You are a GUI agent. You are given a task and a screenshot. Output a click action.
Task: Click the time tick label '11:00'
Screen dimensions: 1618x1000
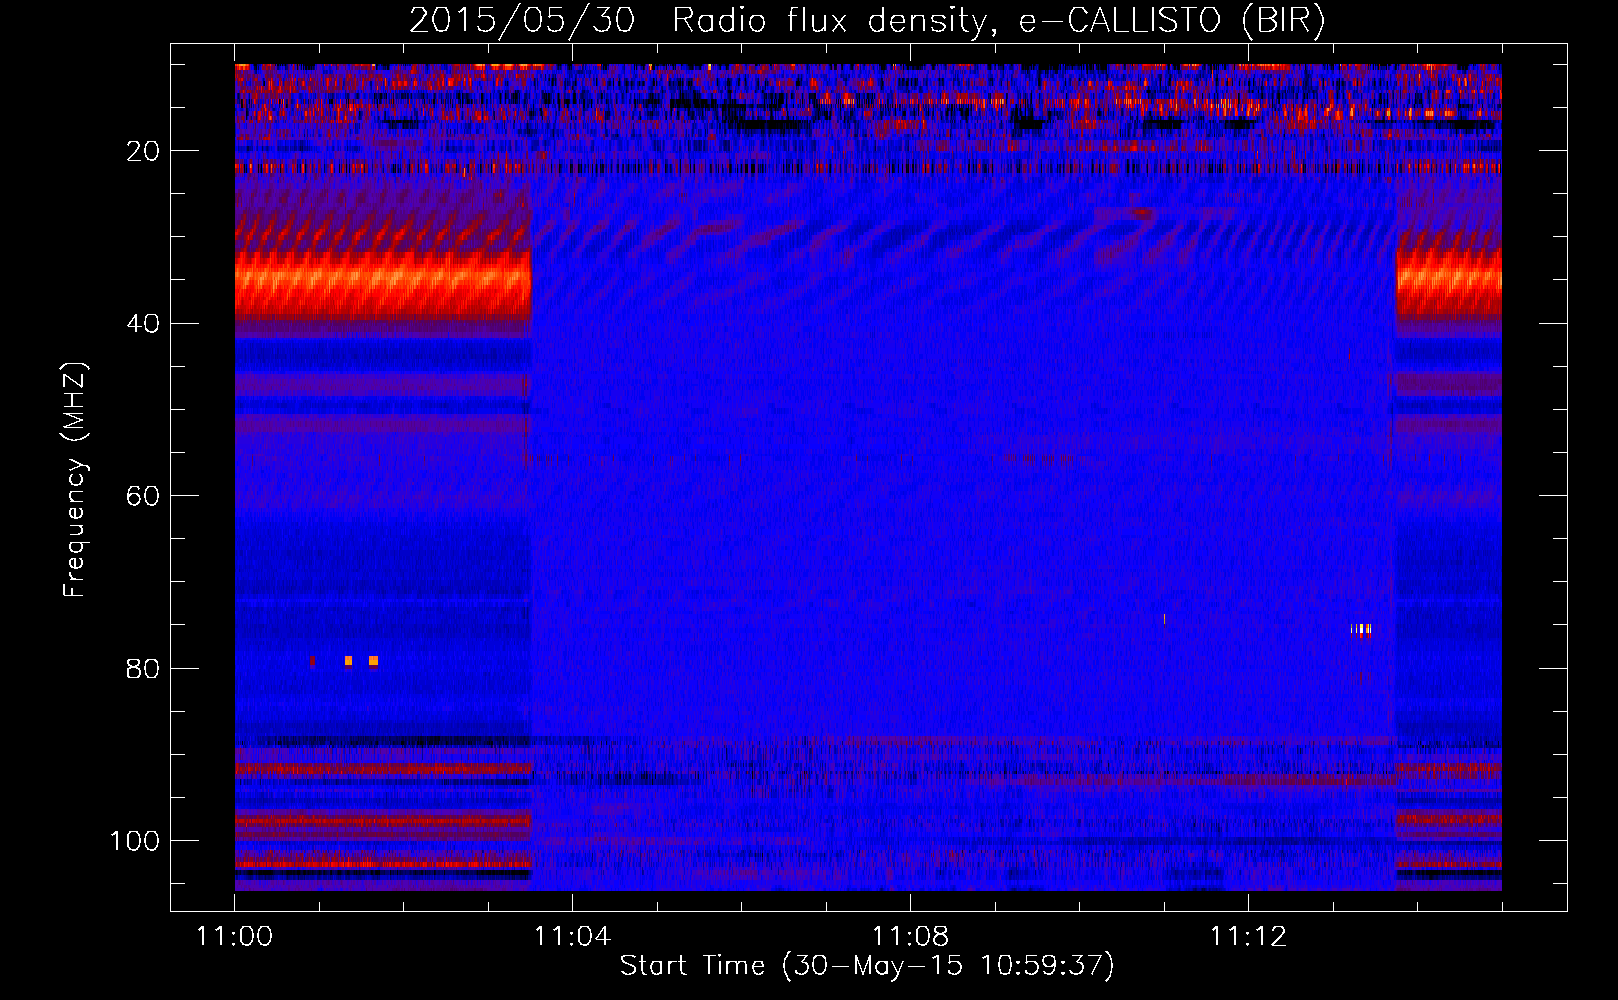tap(235, 936)
